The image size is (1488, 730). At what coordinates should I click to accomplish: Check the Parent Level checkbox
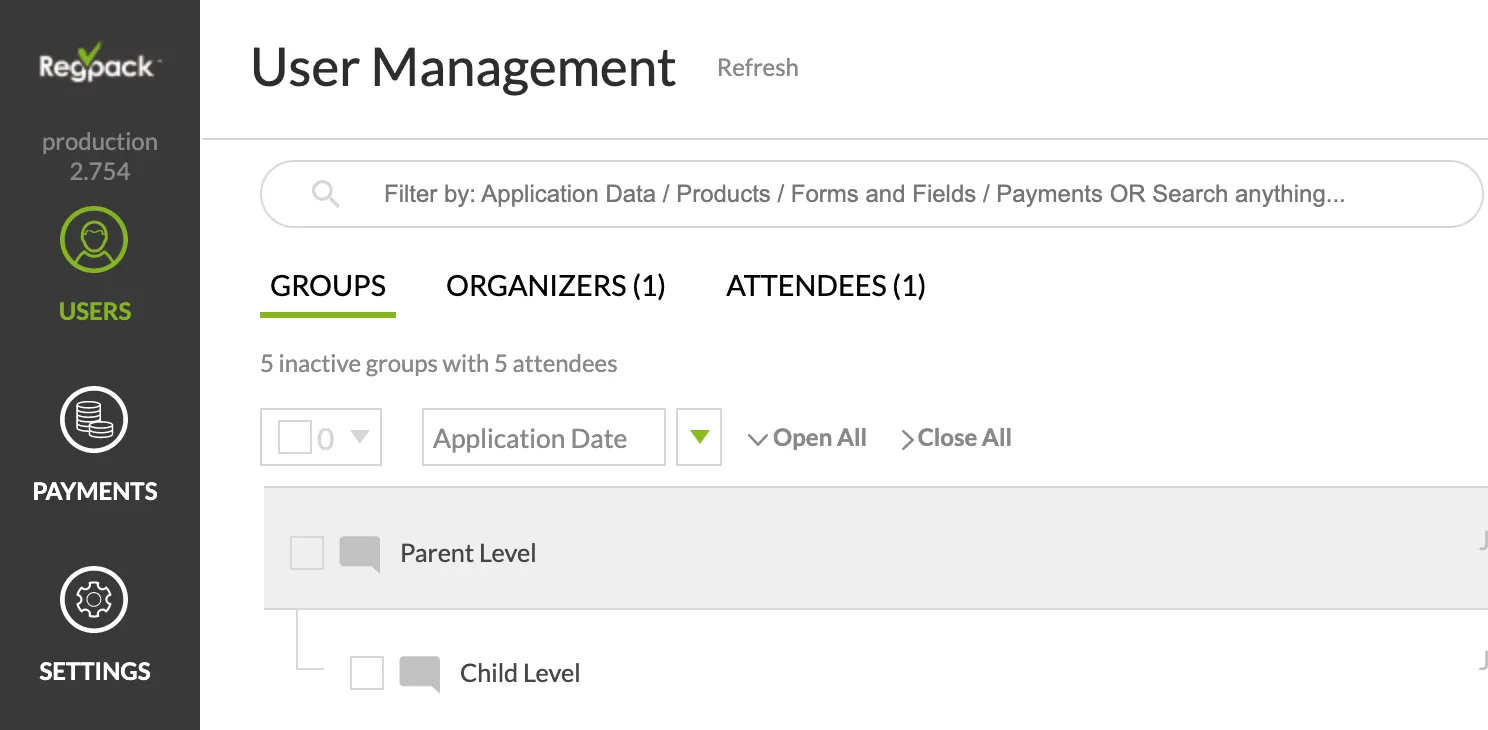coord(307,553)
